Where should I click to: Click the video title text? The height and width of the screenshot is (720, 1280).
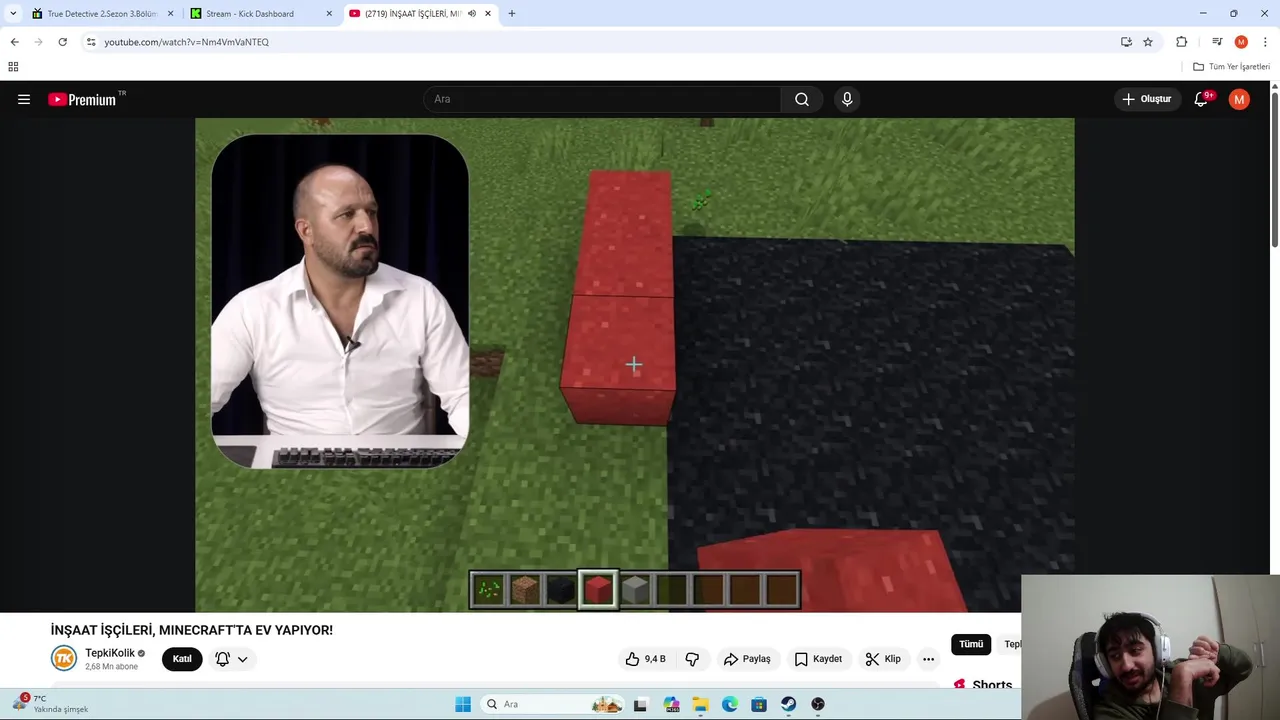pos(192,630)
